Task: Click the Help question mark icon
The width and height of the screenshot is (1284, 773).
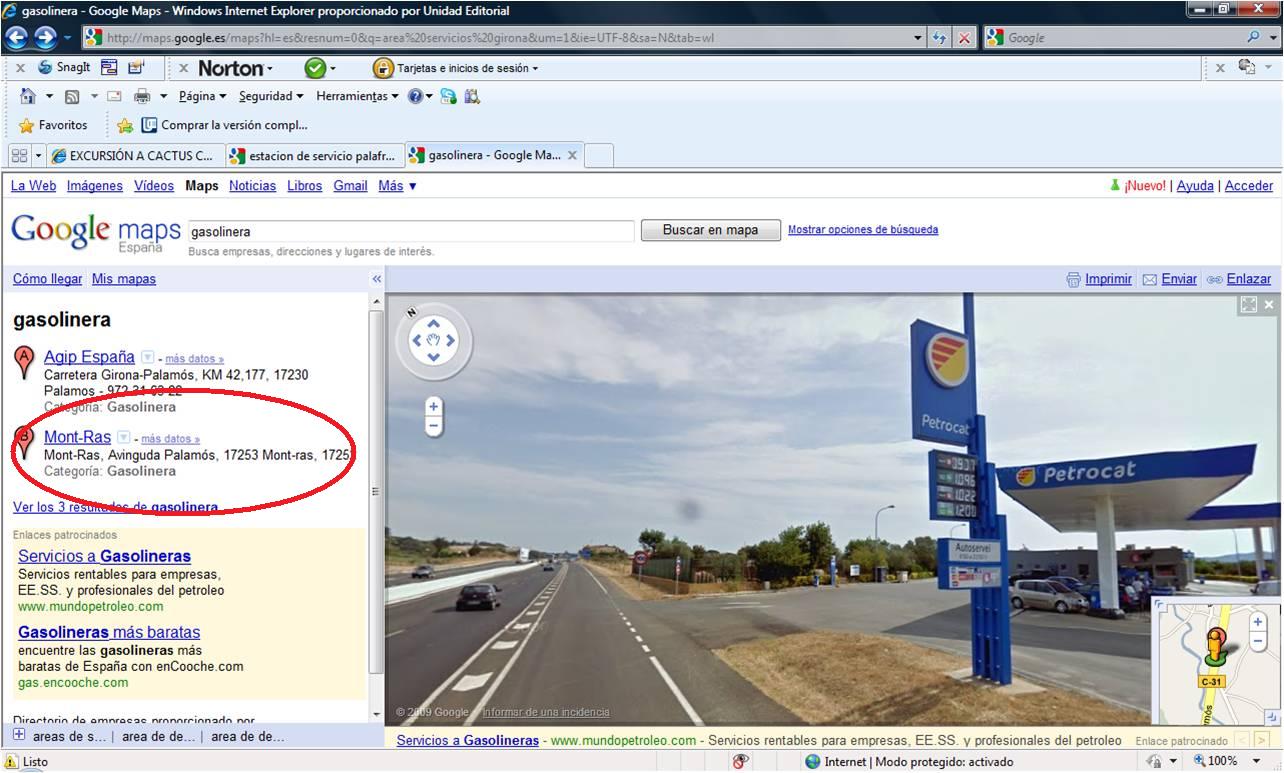Action: tap(415, 96)
